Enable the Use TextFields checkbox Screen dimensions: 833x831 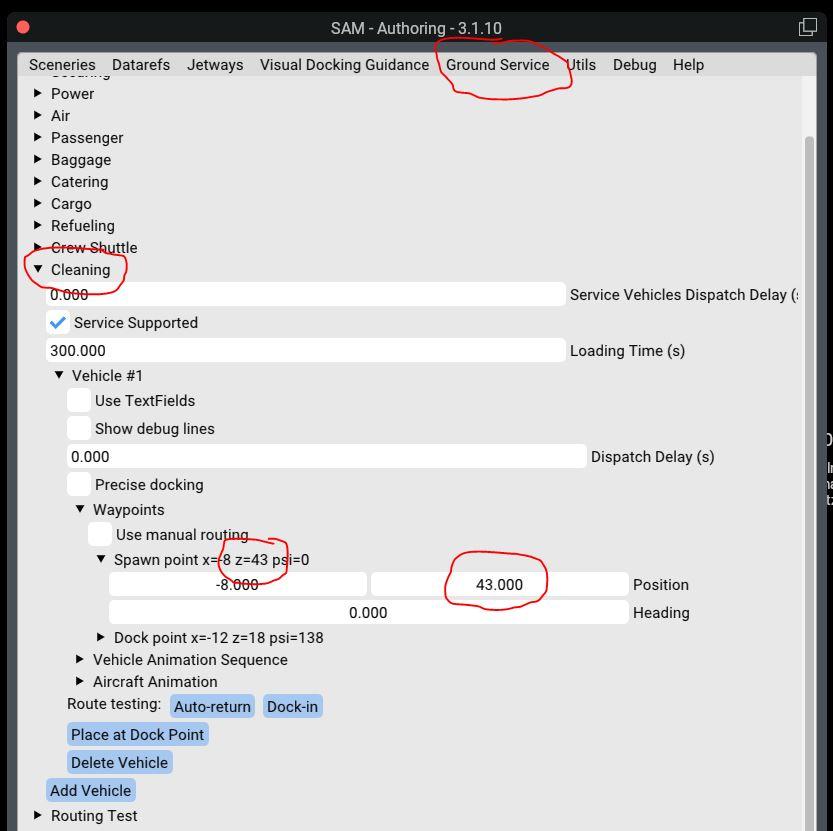coord(79,401)
